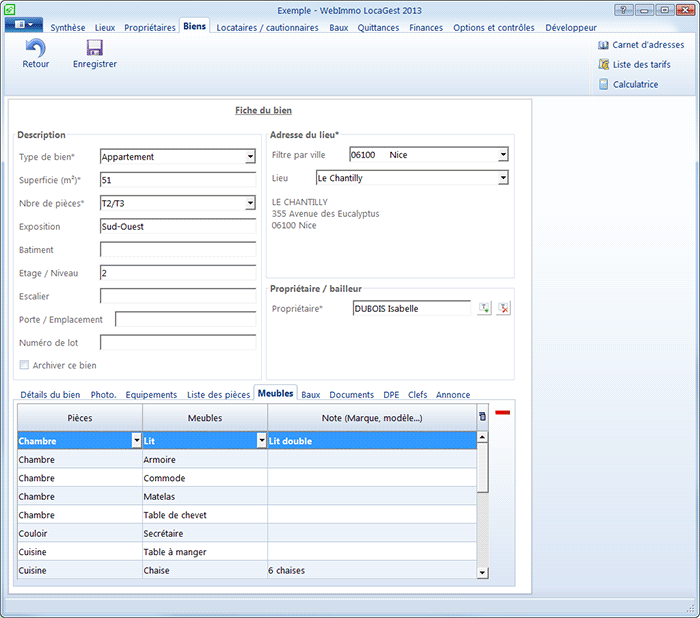Expand the 'Type de bien' dropdown
700x618 pixels.
coord(250,157)
